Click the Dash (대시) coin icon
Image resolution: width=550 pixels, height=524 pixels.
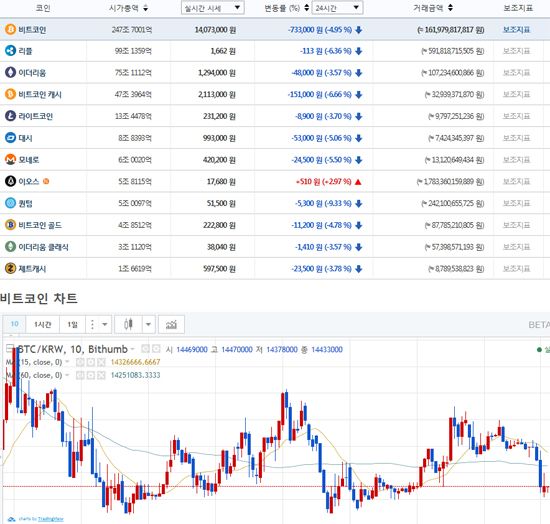tap(11, 138)
